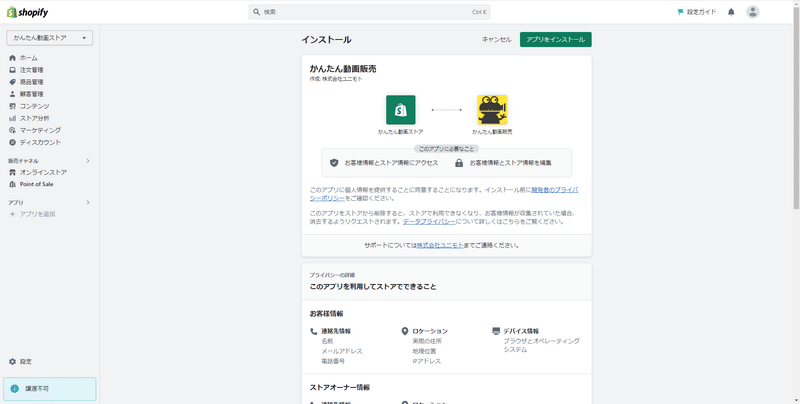The height and width of the screenshot is (404, 800).
Task: Click the ストア分析 bar chart icon
Action: [x=13, y=118]
